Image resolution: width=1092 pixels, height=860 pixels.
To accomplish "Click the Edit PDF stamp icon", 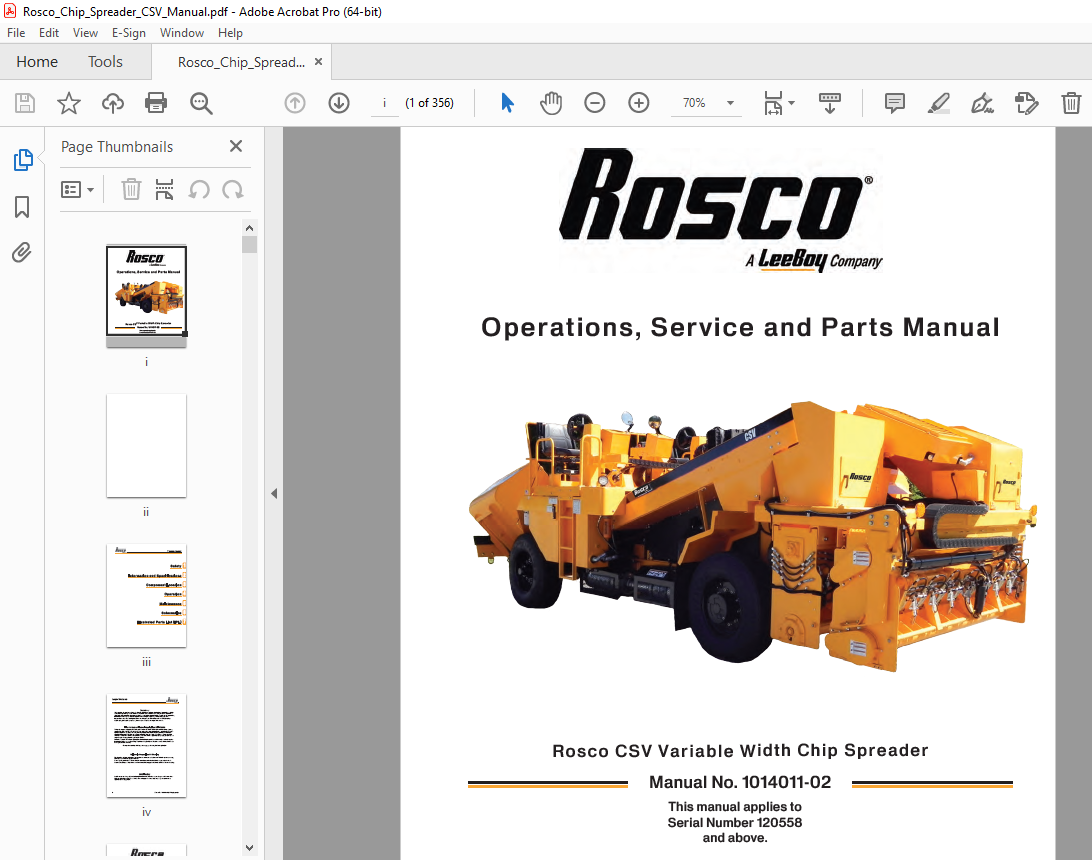I will 1027,103.
